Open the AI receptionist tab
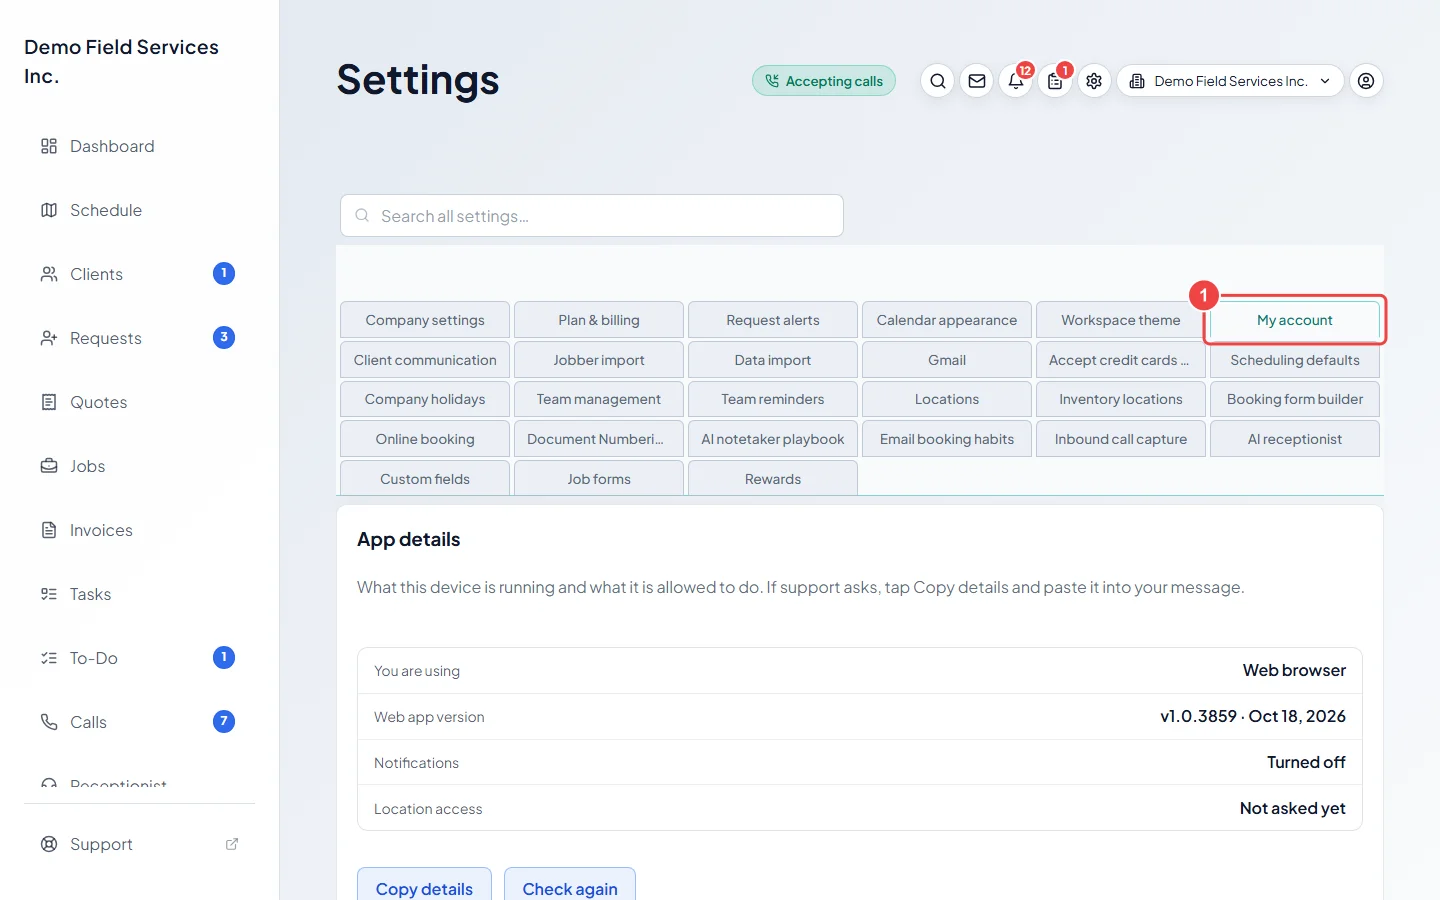The width and height of the screenshot is (1440, 900). tap(1295, 439)
